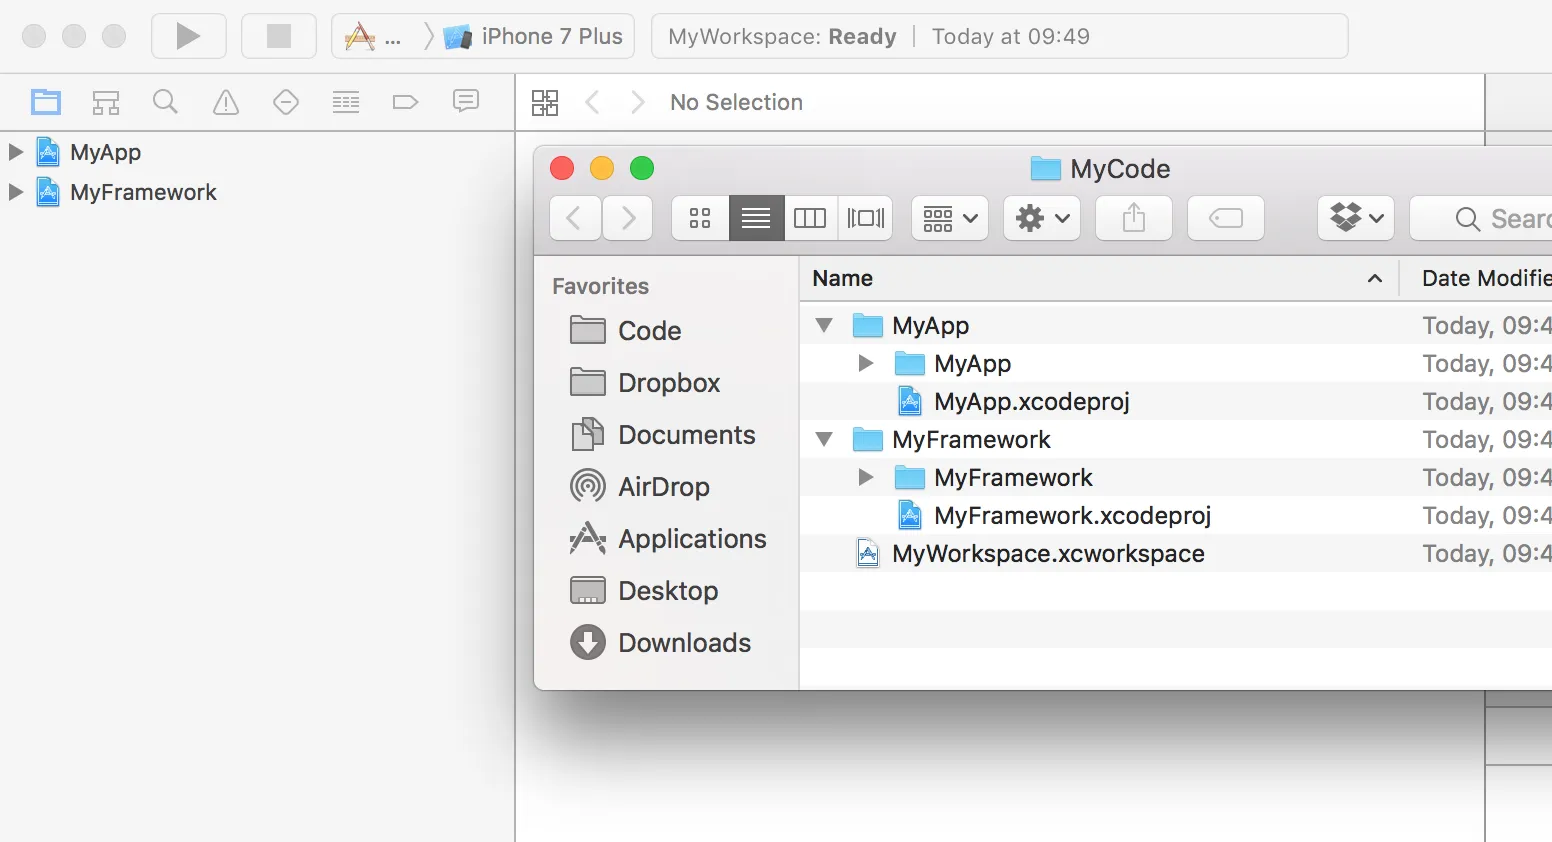Screen dimensions: 1552x842
Task: Open the Test navigator in Xcode
Action: [286, 102]
